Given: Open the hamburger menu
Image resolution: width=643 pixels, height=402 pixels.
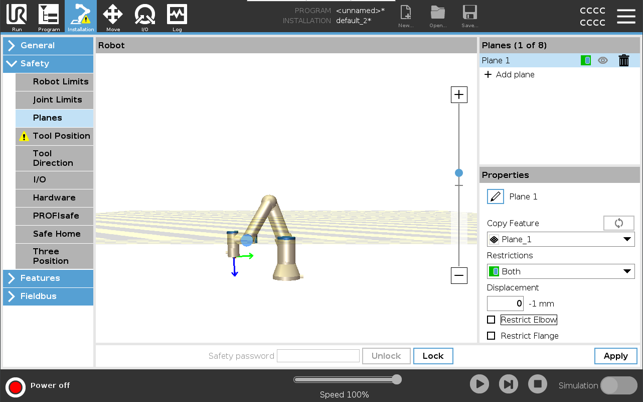Looking at the screenshot, I should click(625, 16).
